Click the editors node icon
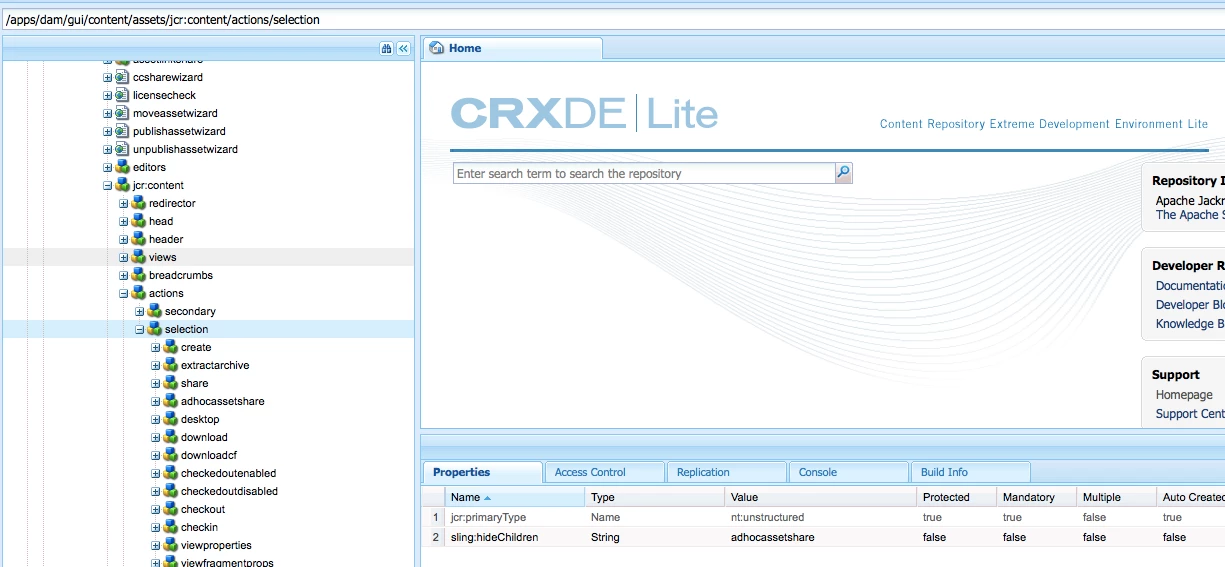This screenshot has height=567, width=1225. pyautogui.click(x=122, y=167)
